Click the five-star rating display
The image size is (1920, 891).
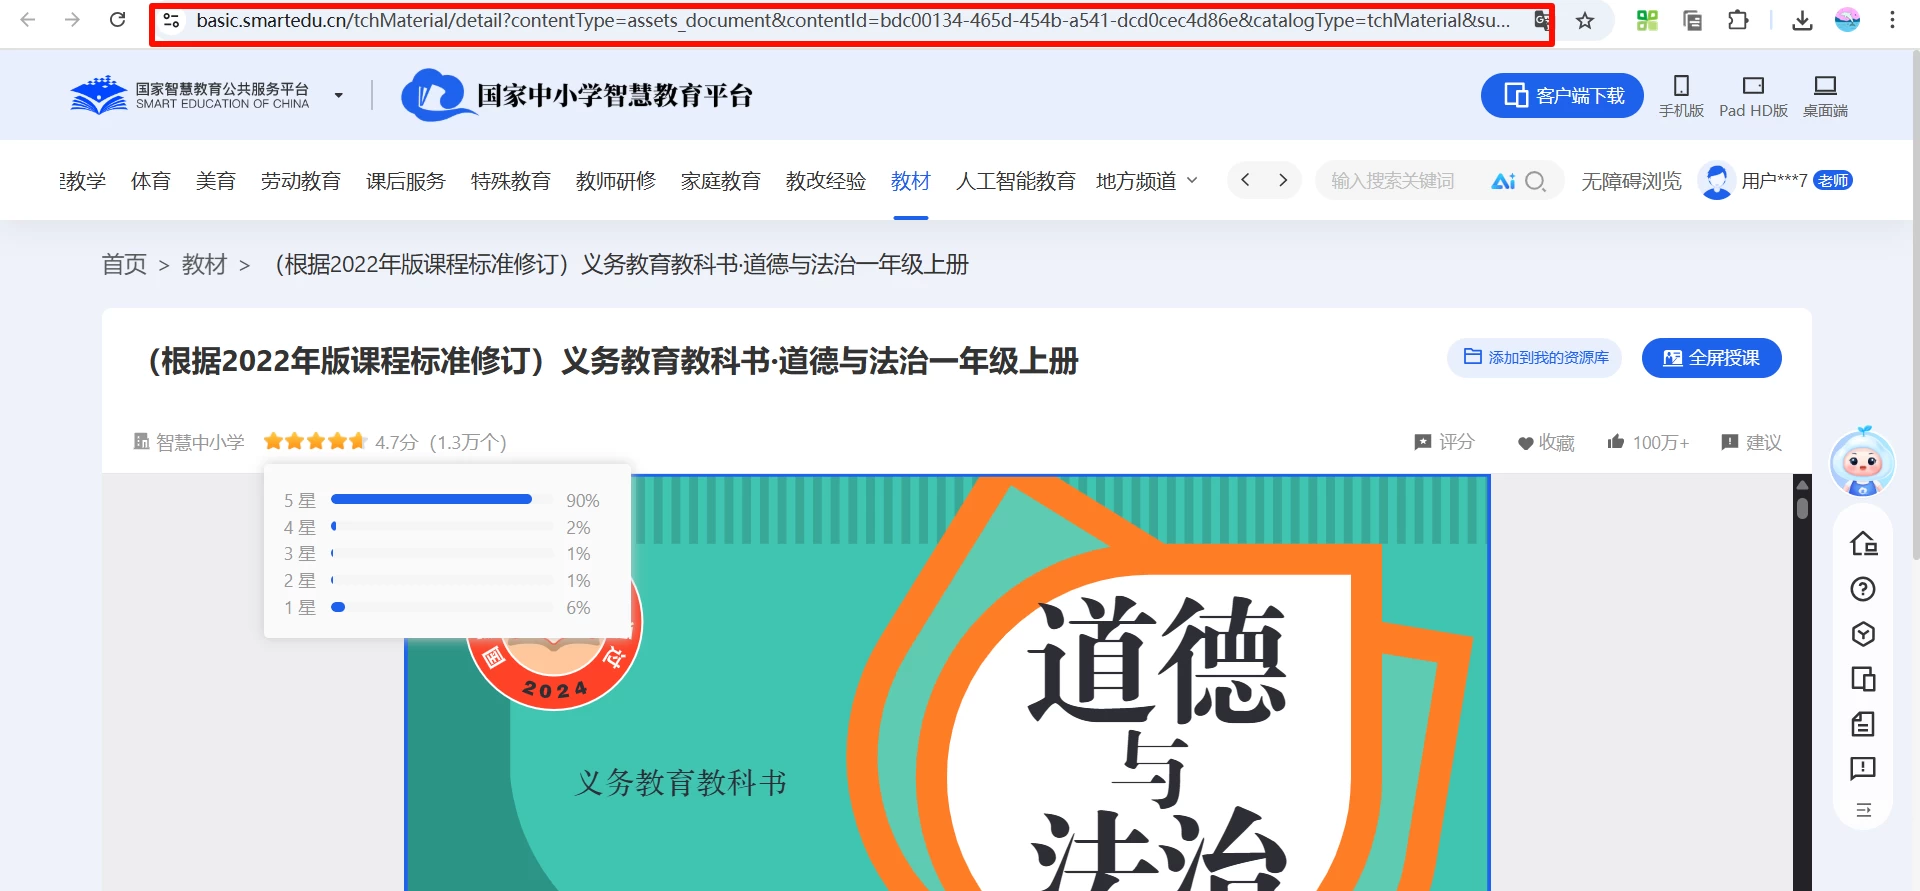pos(316,442)
